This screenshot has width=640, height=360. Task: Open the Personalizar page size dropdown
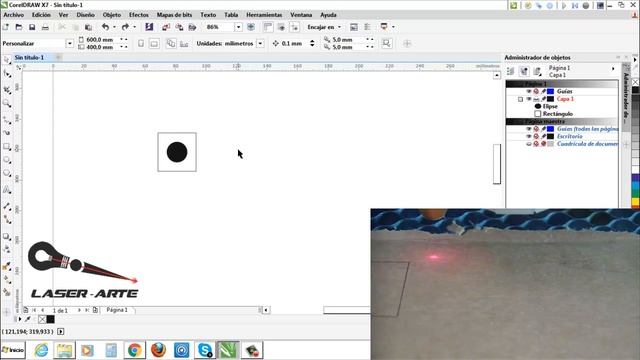point(69,43)
